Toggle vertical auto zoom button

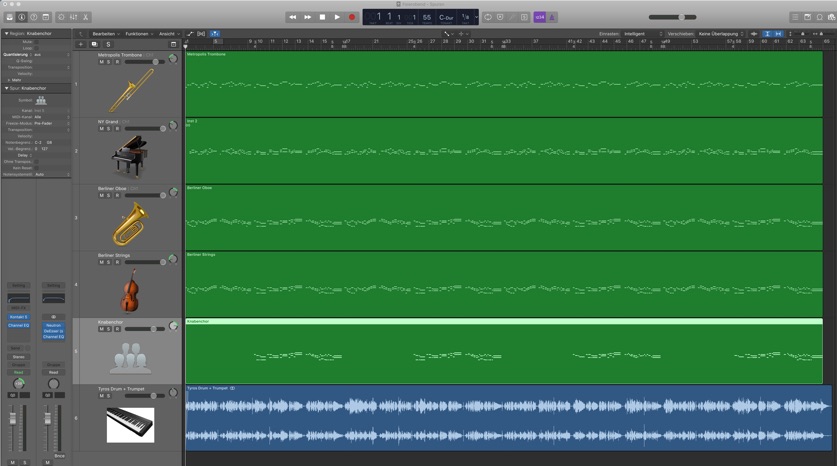[x=767, y=34]
